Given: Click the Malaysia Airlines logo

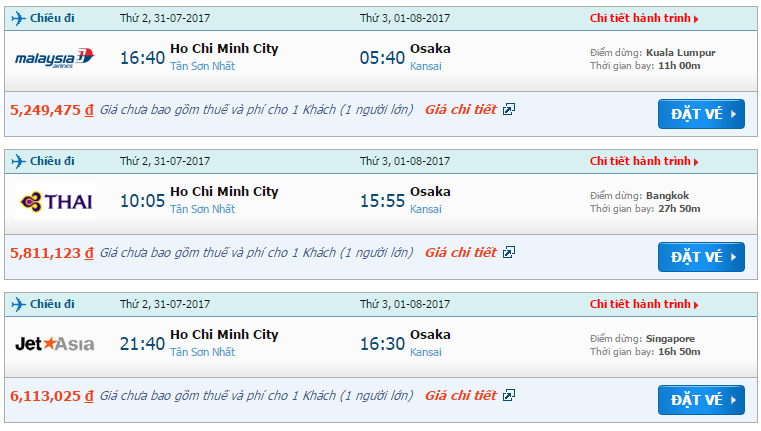Looking at the screenshot, I should tap(56, 59).
